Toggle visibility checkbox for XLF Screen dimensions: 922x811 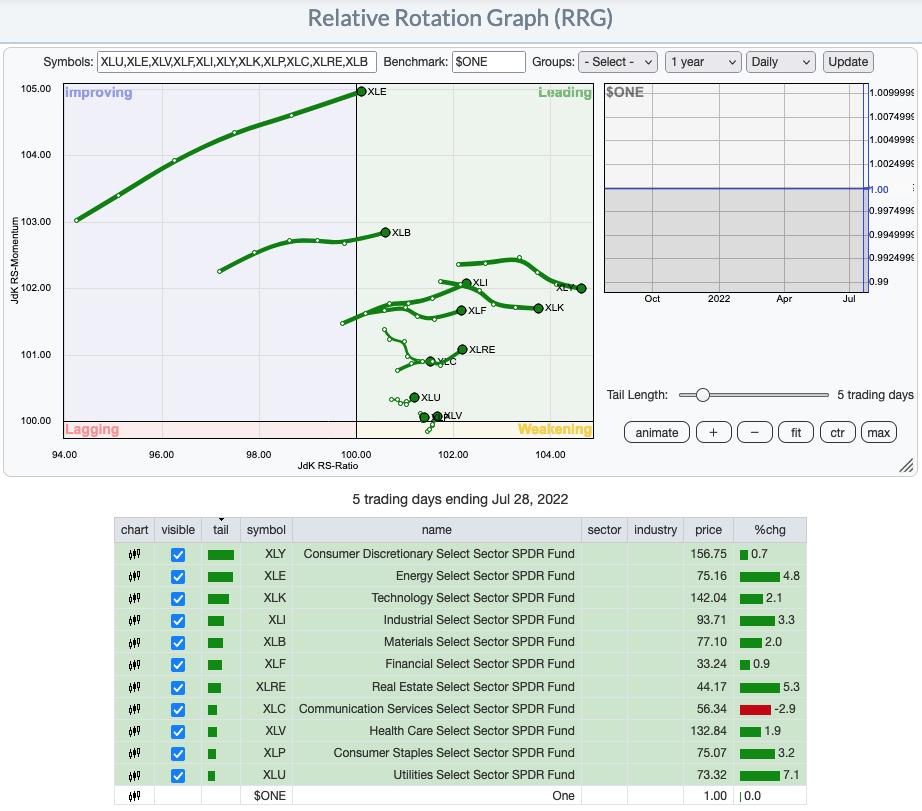[x=178, y=665]
